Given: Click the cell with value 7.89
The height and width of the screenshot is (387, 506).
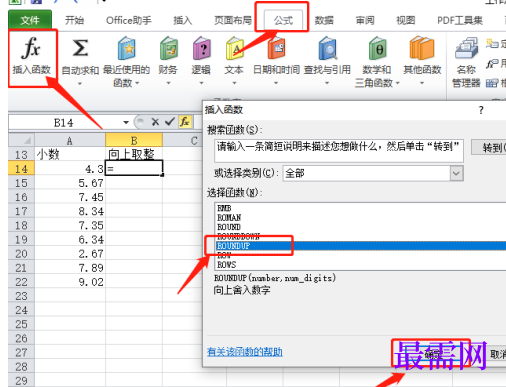Looking at the screenshot, I should 70,268.
